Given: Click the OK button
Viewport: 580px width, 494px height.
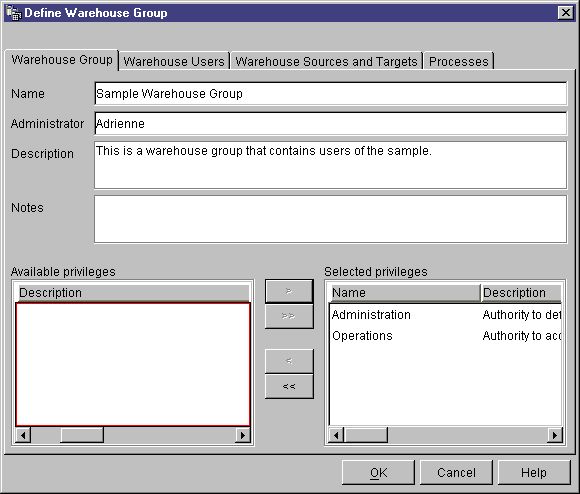Looking at the screenshot, I should 378,473.
